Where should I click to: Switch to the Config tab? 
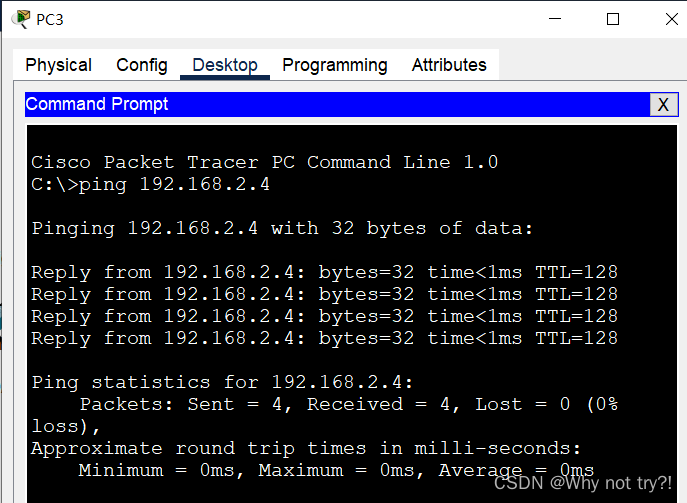pos(142,65)
